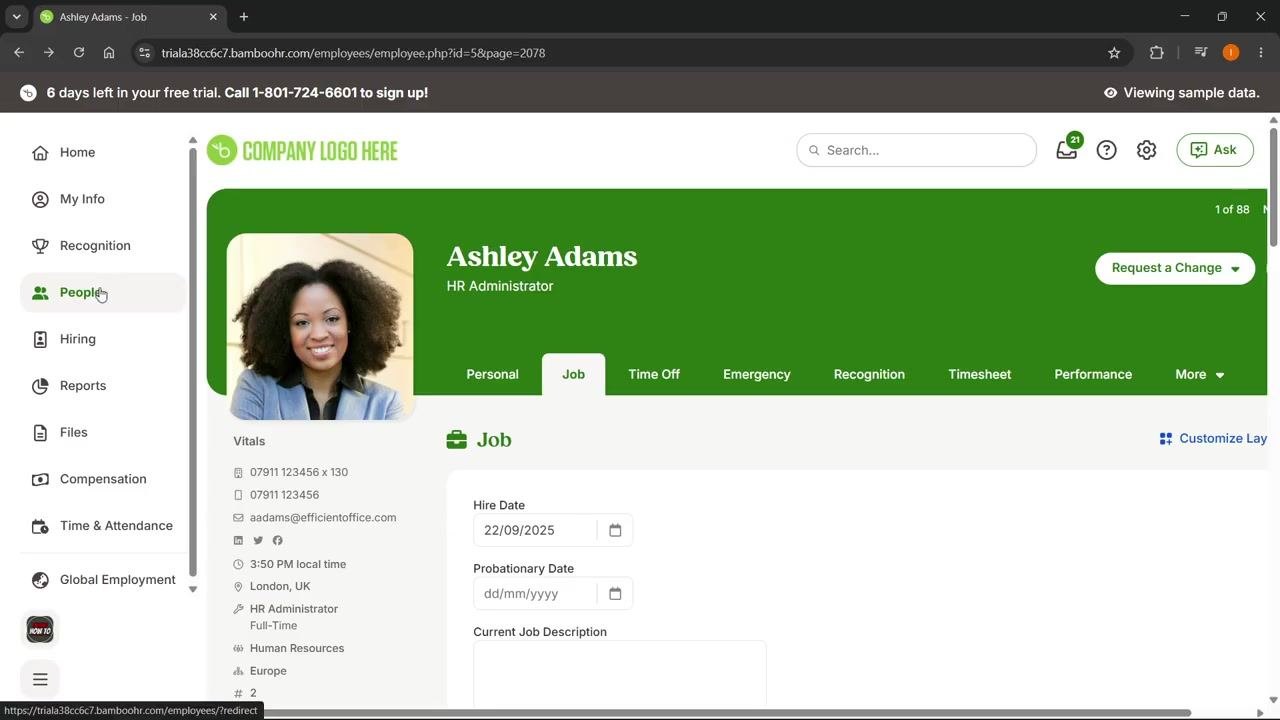1280x720 pixels.
Task: Open a new browser tab
Action: point(244,17)
